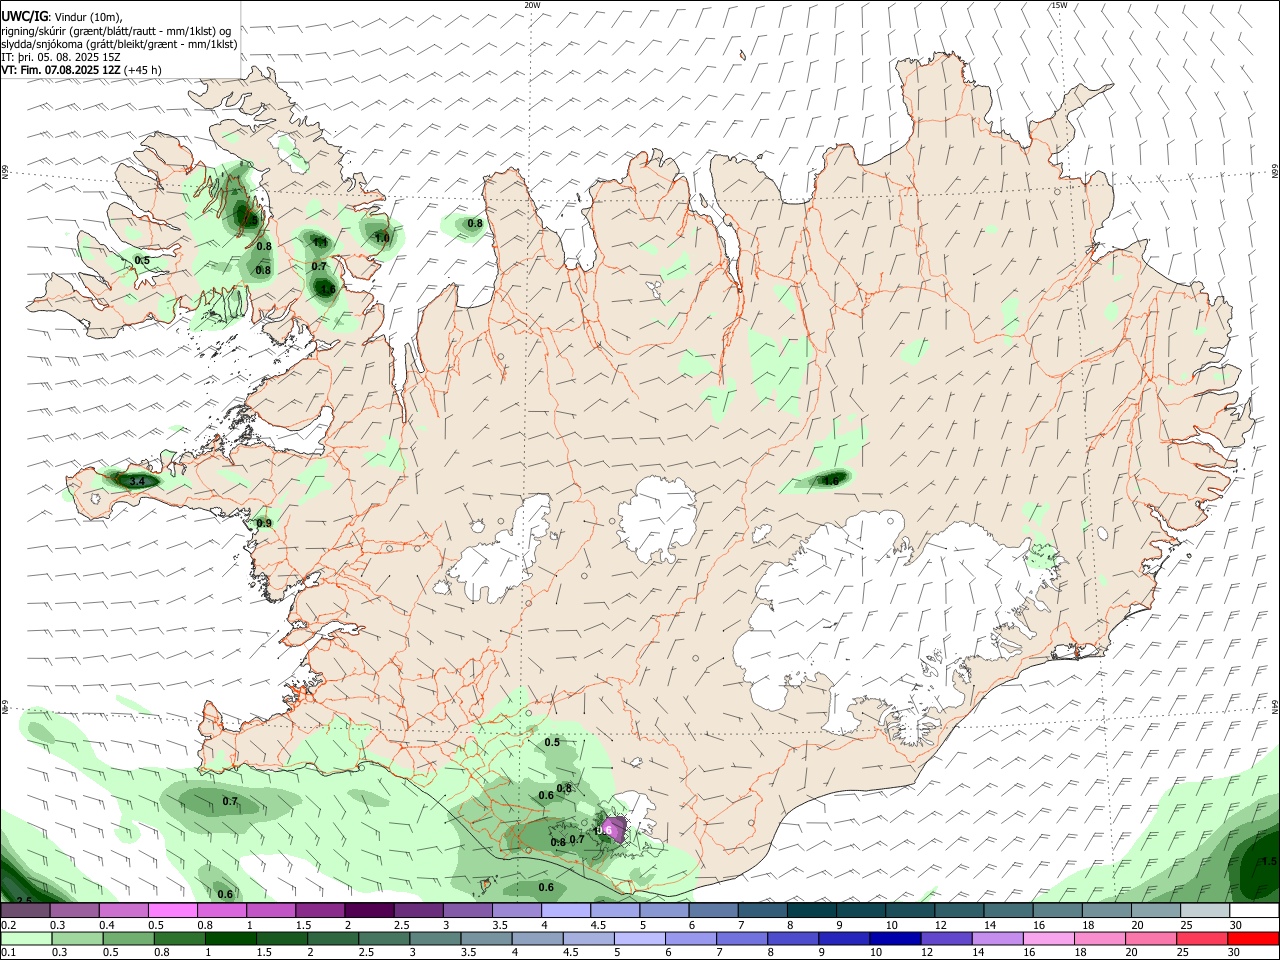Click the bright magenta 0.5–0.8 snow legend swatch

pos(173,911)
